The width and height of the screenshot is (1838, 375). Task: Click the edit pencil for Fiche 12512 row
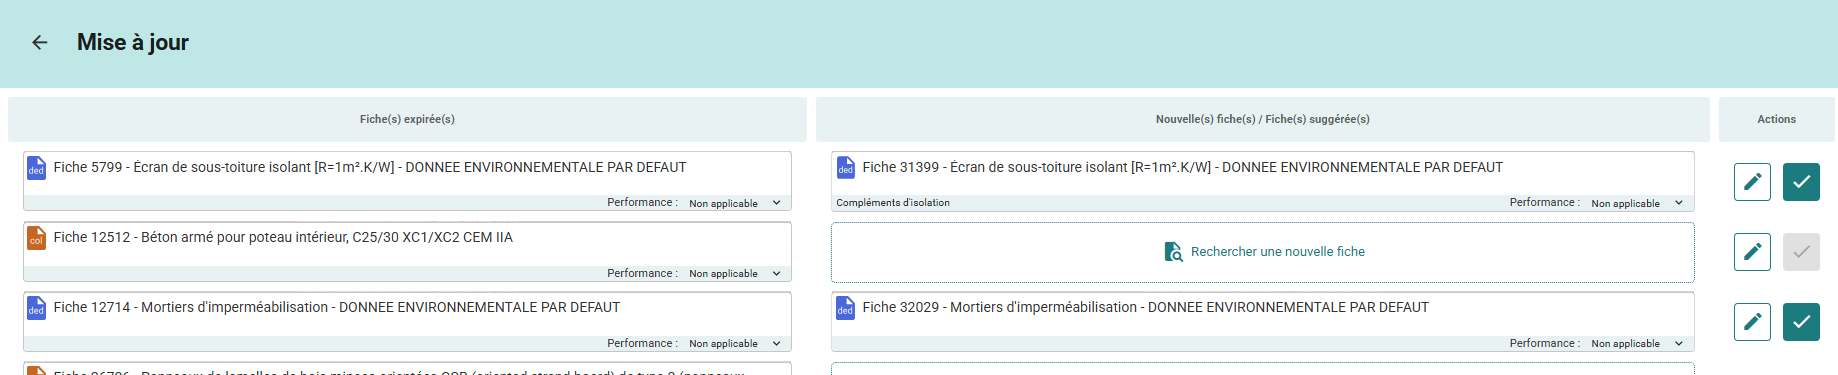pyautogui.click(x=1752, y=252)
